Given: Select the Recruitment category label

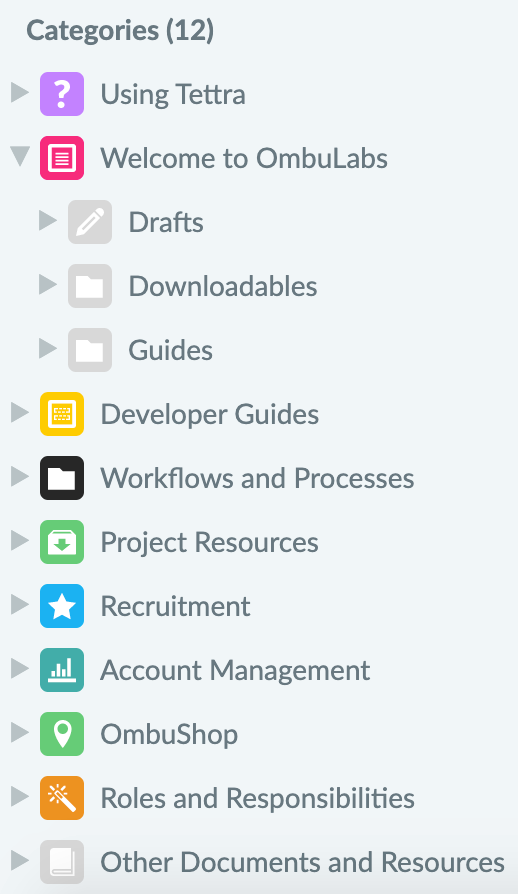Looking at the screenshot, I should click(176, 606).
